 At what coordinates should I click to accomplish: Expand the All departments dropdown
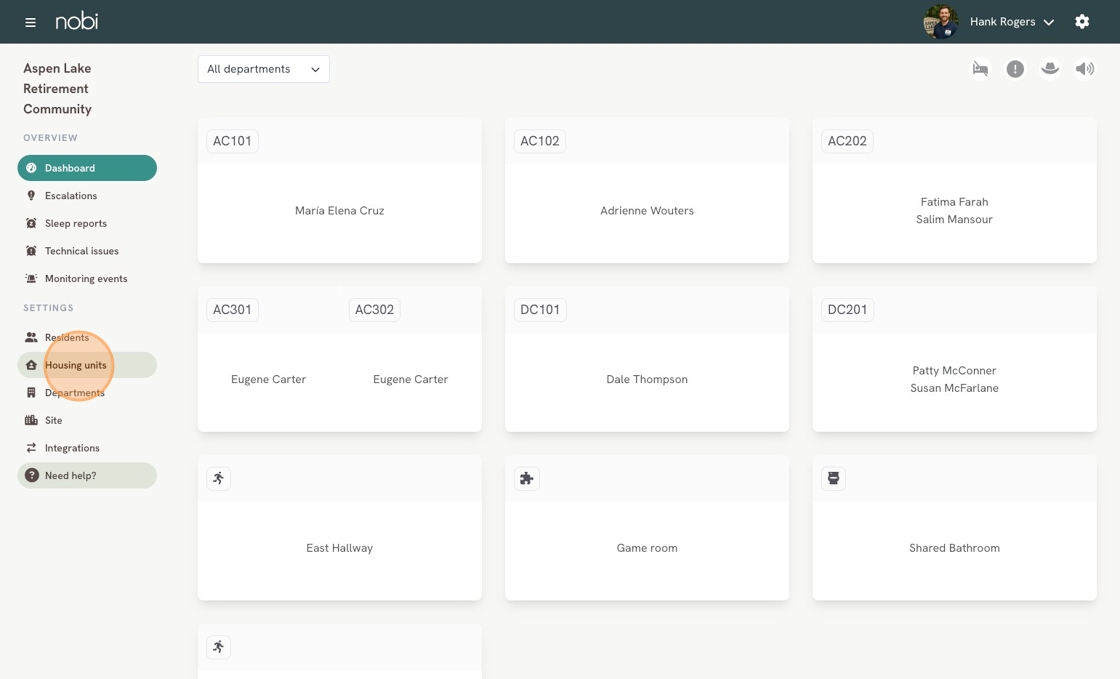[x=263, y=69]
